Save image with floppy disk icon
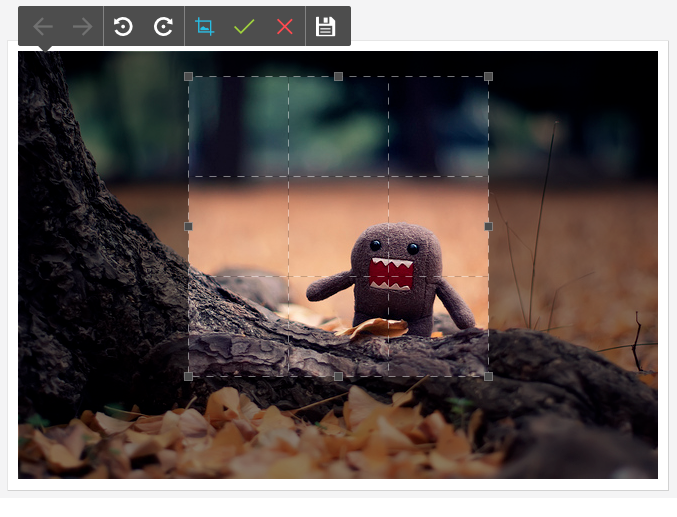 pyautogui.click(x=326, y=27)
